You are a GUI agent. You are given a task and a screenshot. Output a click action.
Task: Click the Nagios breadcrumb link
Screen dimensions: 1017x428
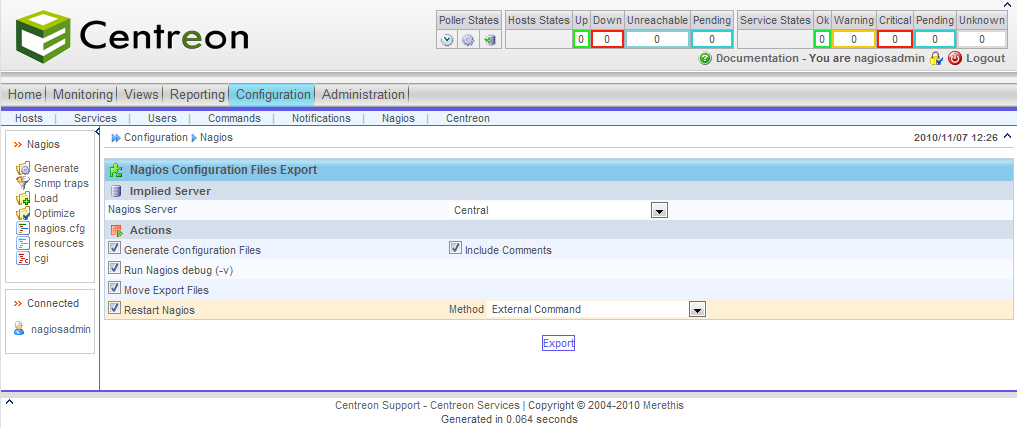point(216,138)
